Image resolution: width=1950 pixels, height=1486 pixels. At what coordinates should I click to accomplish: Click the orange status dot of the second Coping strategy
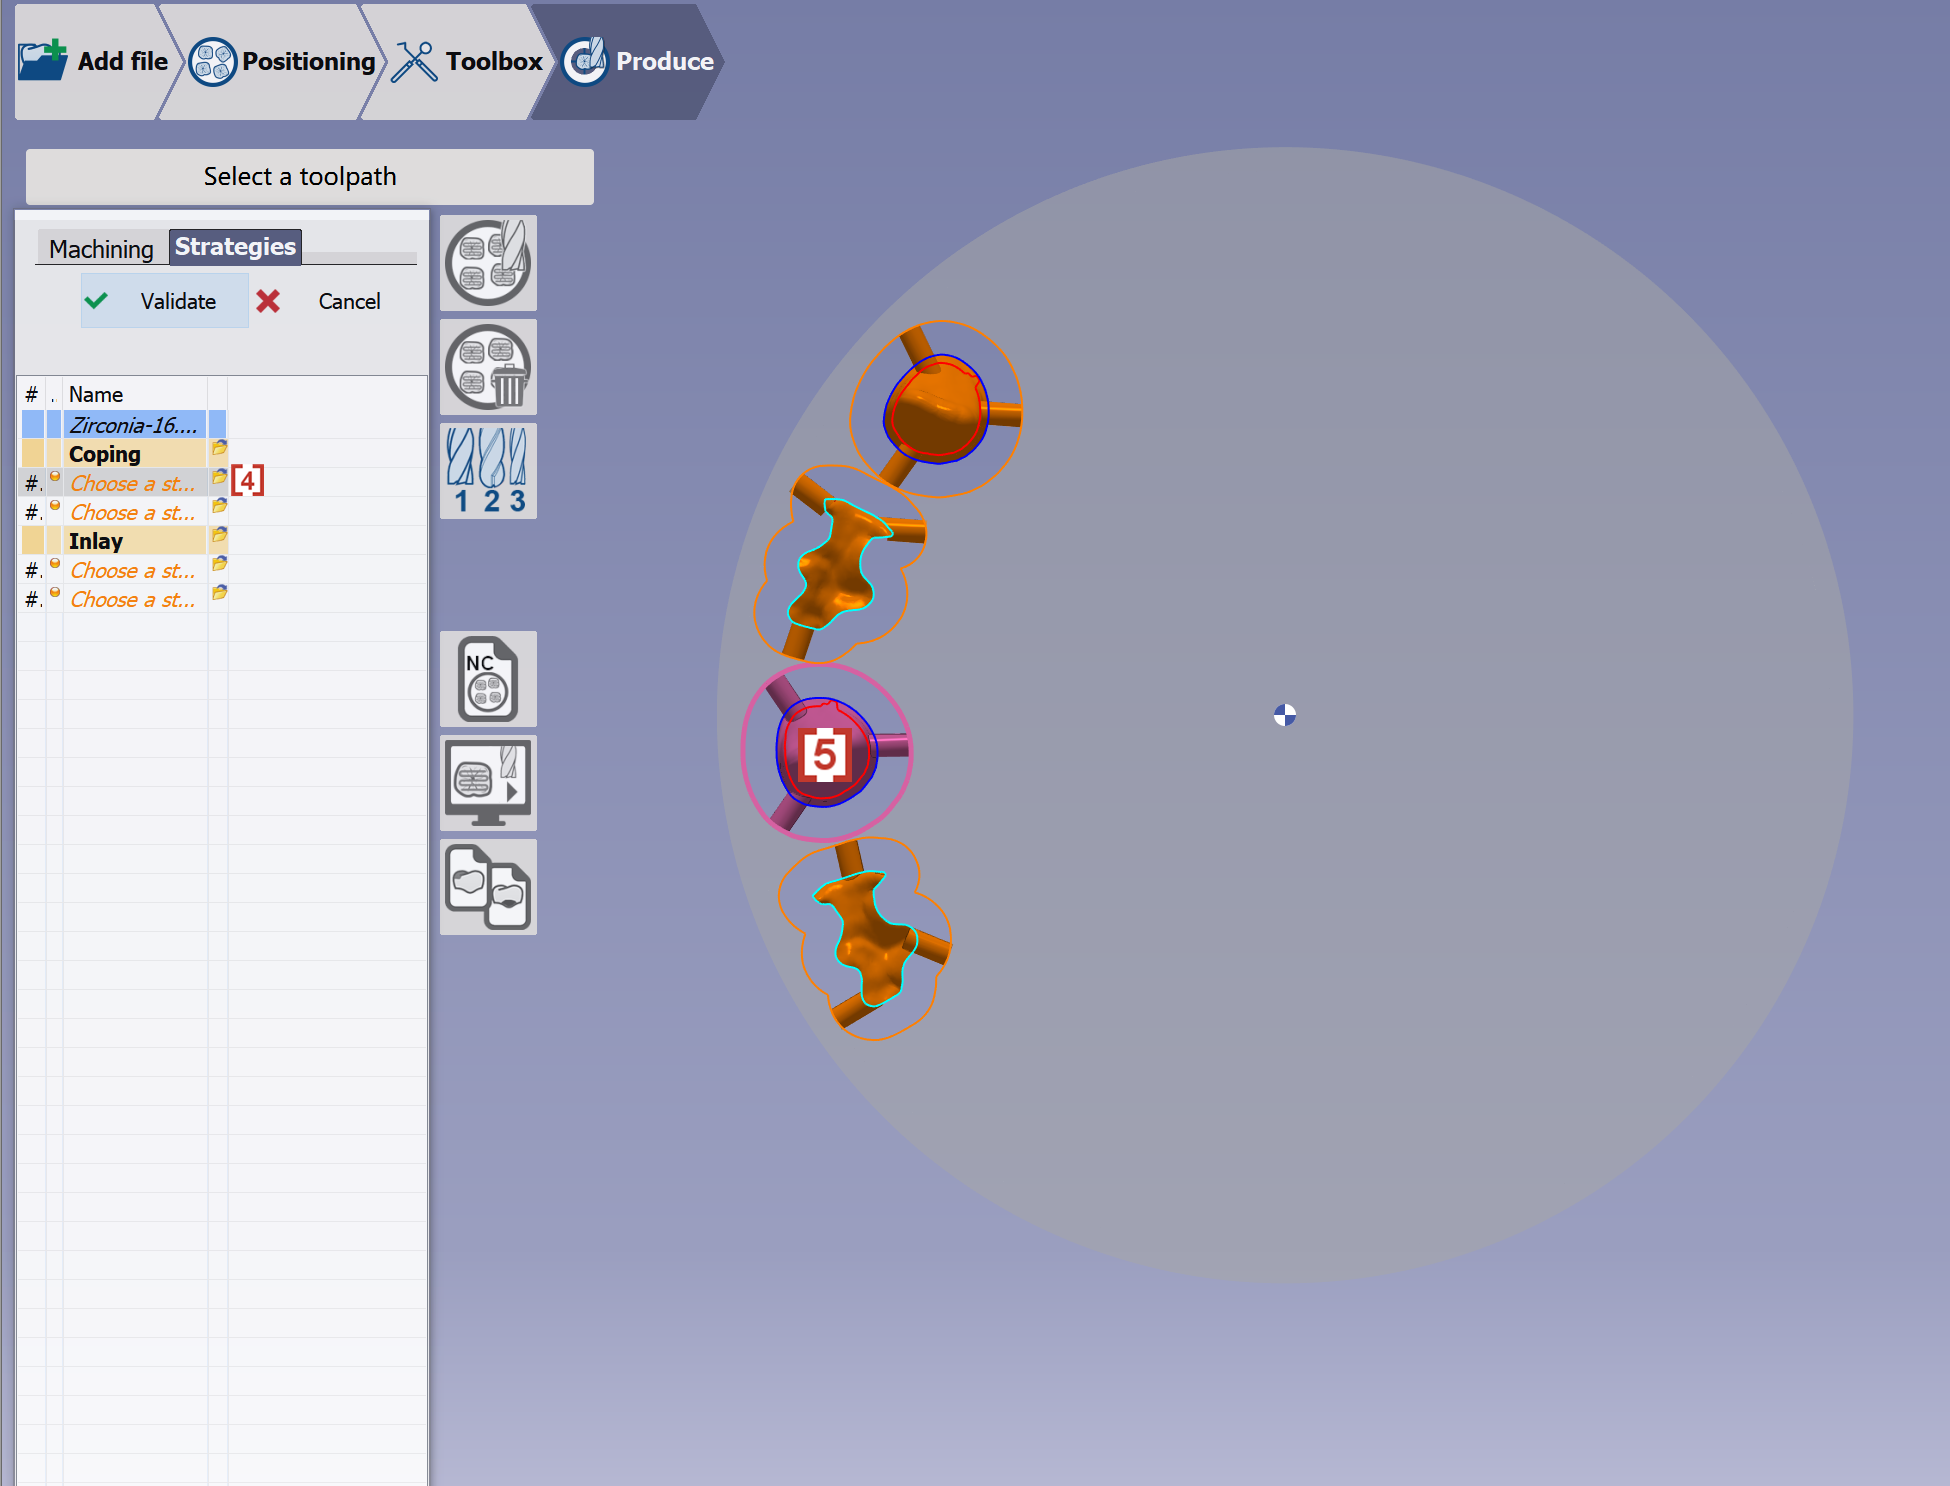pyautogui.click(x=55, y=506)
